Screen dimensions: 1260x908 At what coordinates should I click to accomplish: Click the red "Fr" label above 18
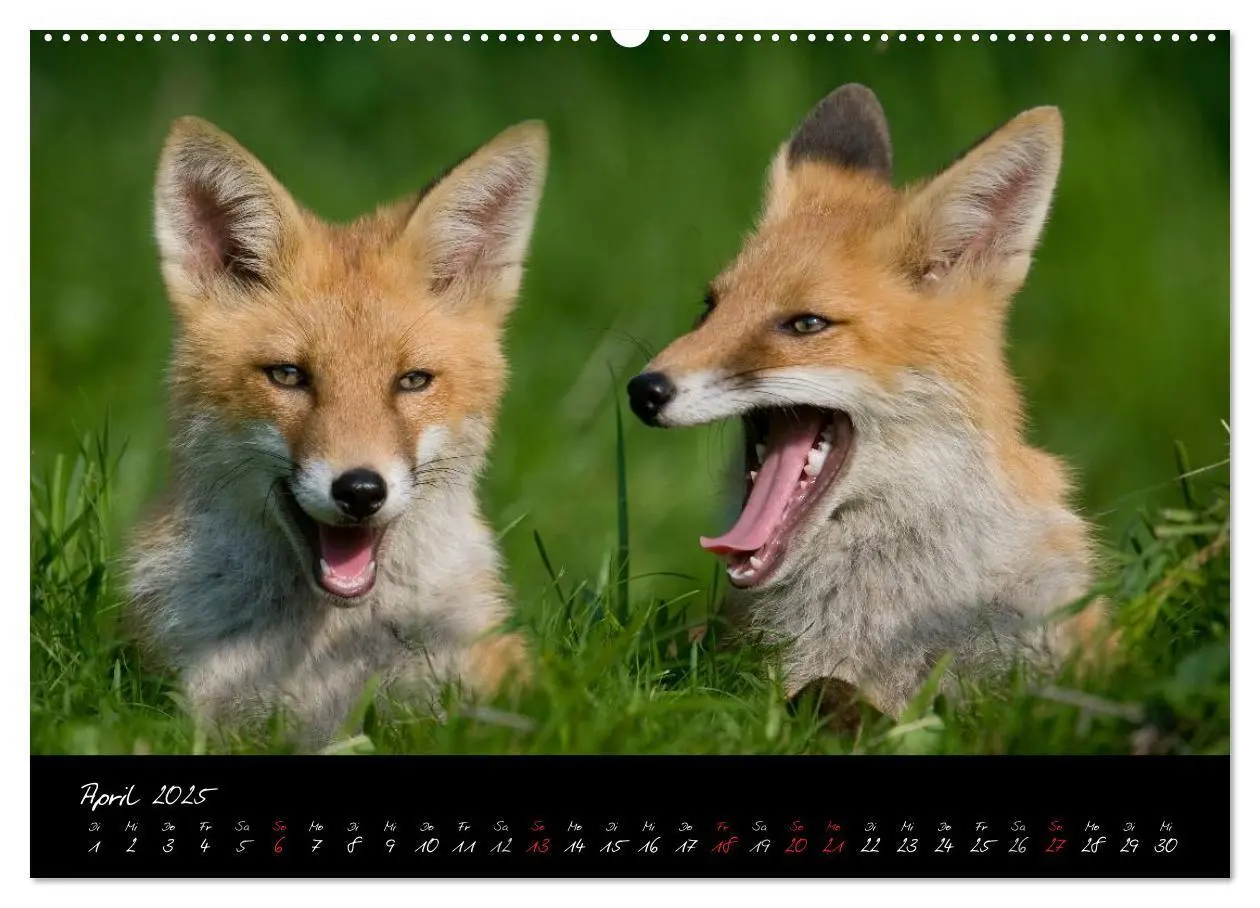723,827
